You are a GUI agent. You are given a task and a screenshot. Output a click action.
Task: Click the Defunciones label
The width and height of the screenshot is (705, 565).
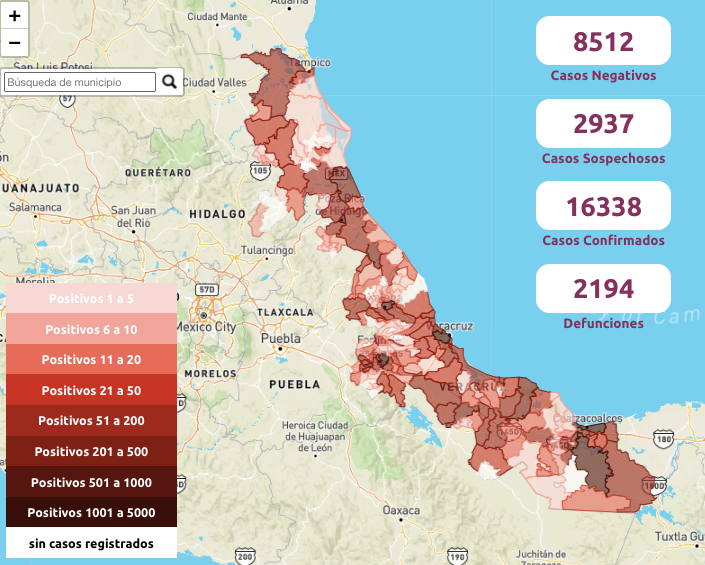pos(603,323)
